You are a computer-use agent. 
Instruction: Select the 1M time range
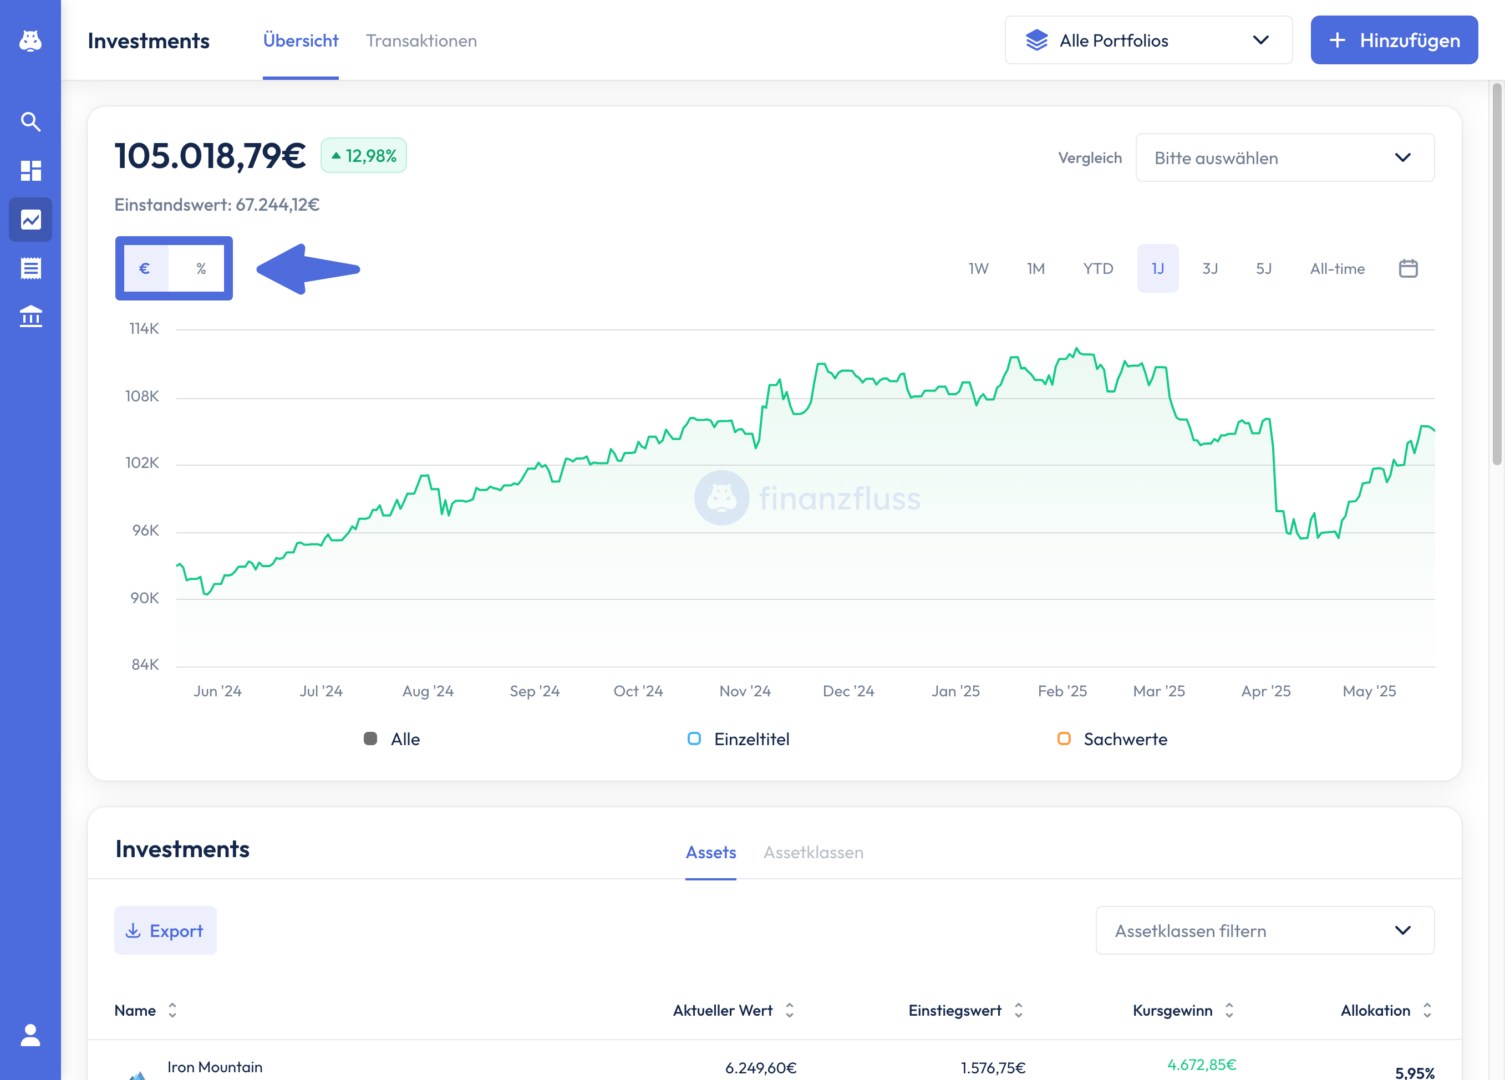tap(1036, 268)
